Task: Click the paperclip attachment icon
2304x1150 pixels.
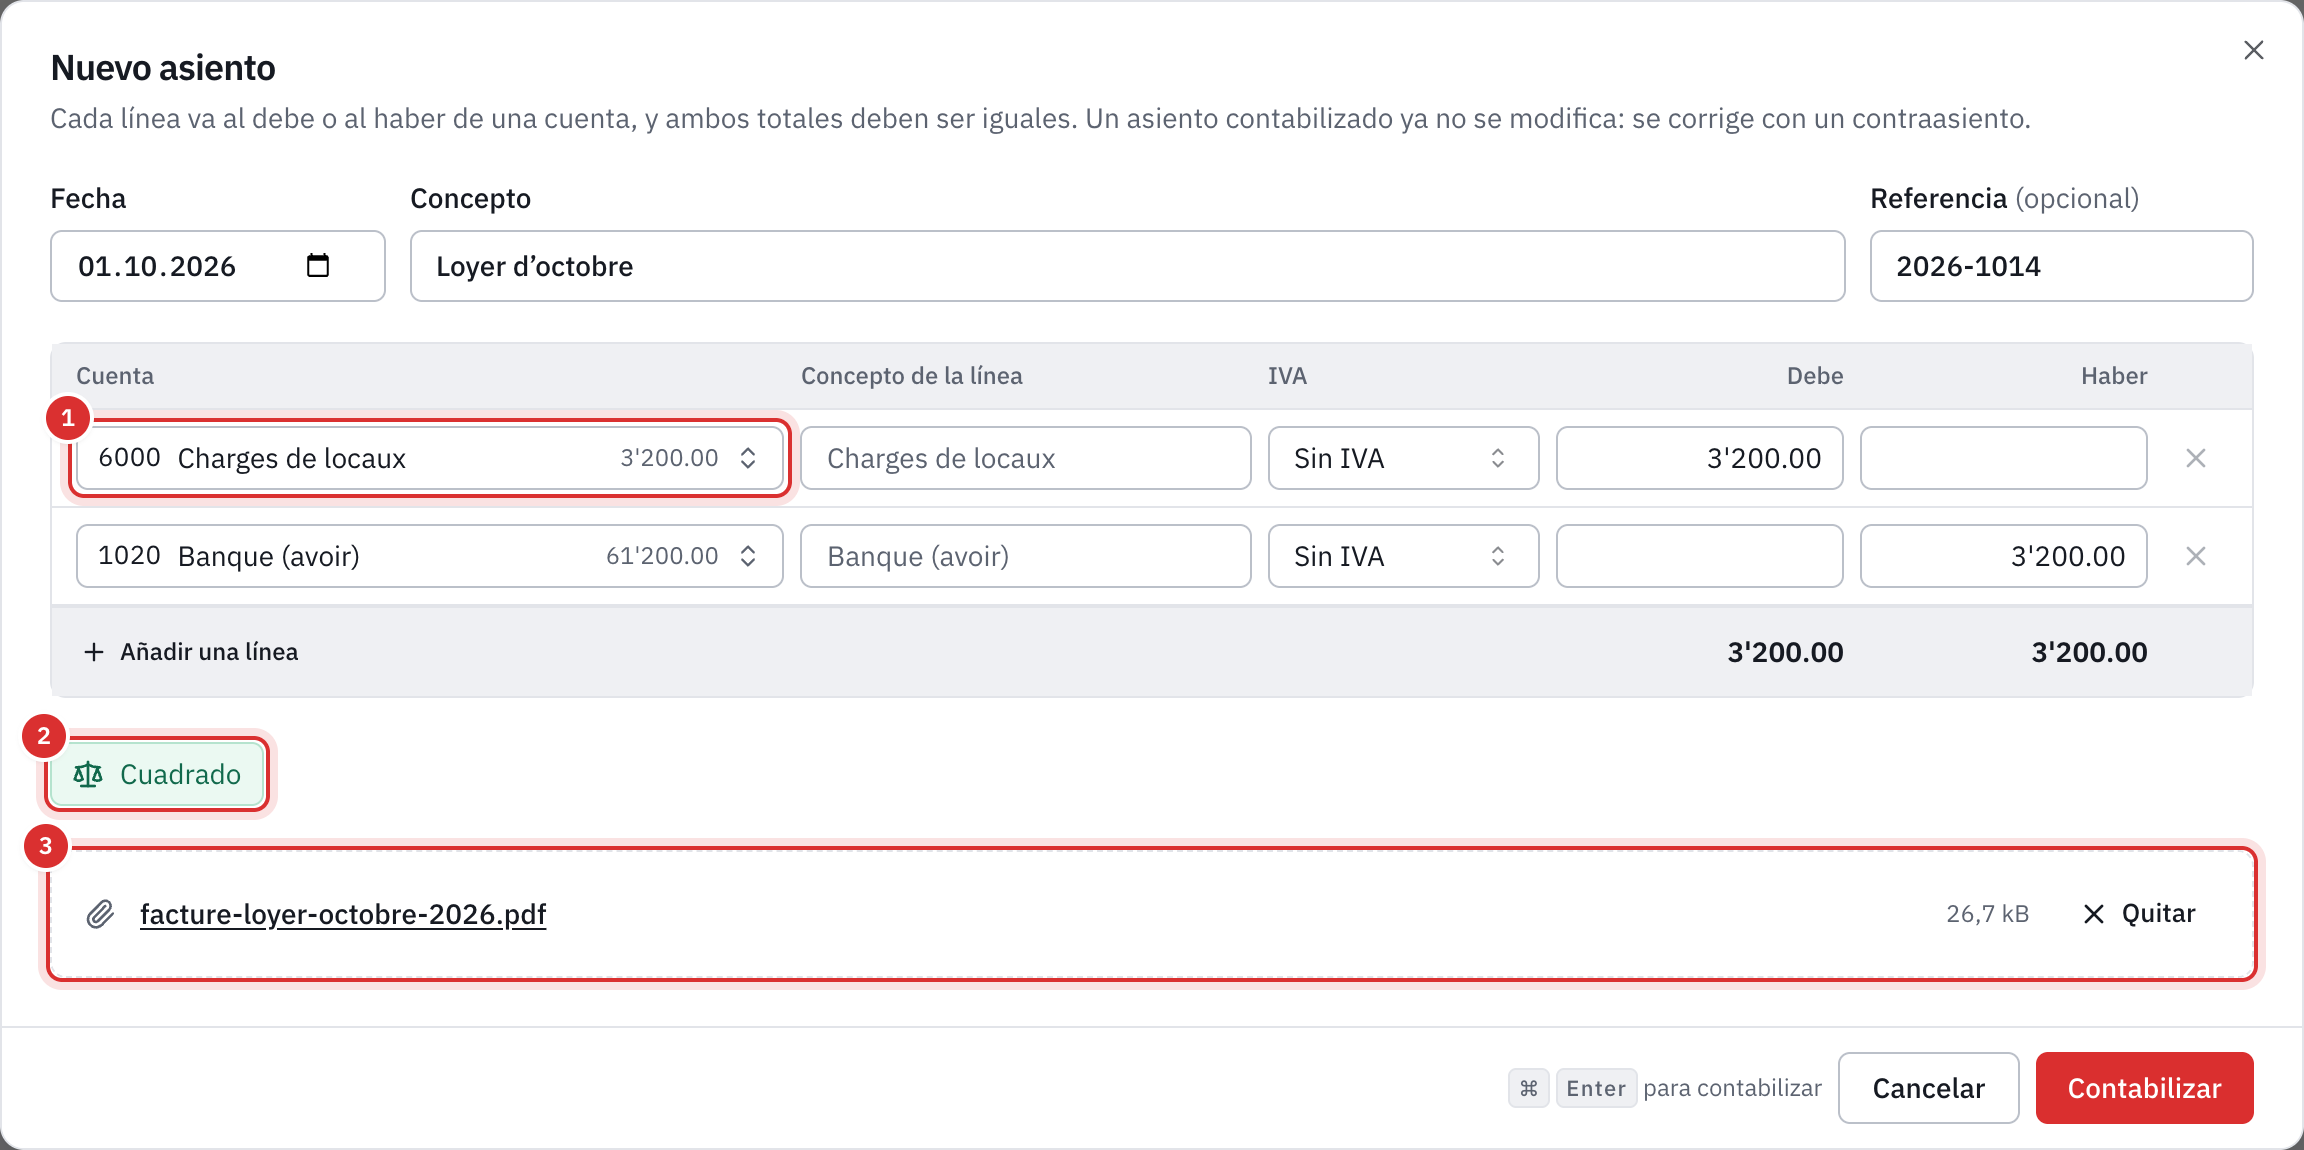Action: 100,914
